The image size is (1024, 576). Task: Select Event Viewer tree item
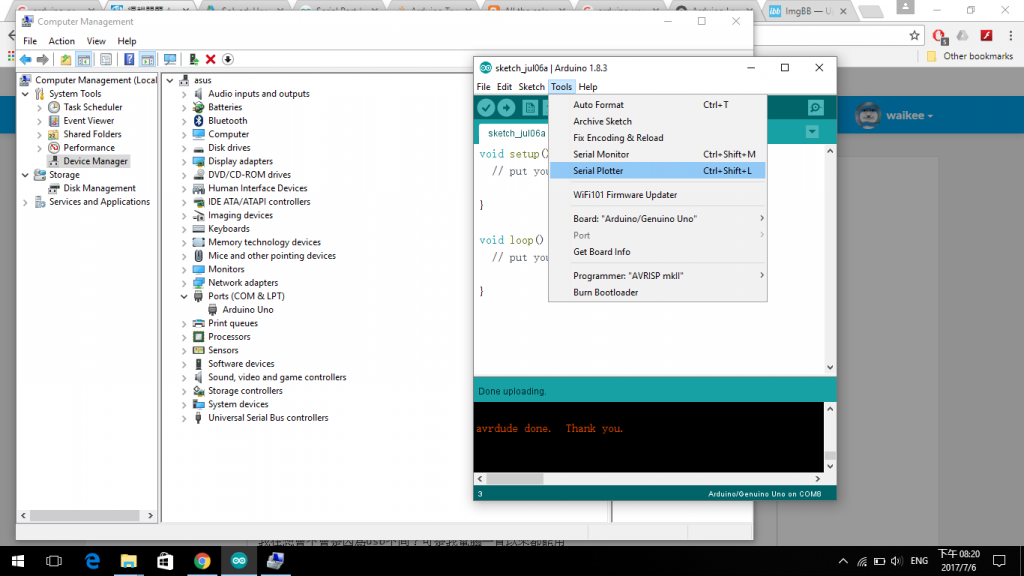pos(89,121)
